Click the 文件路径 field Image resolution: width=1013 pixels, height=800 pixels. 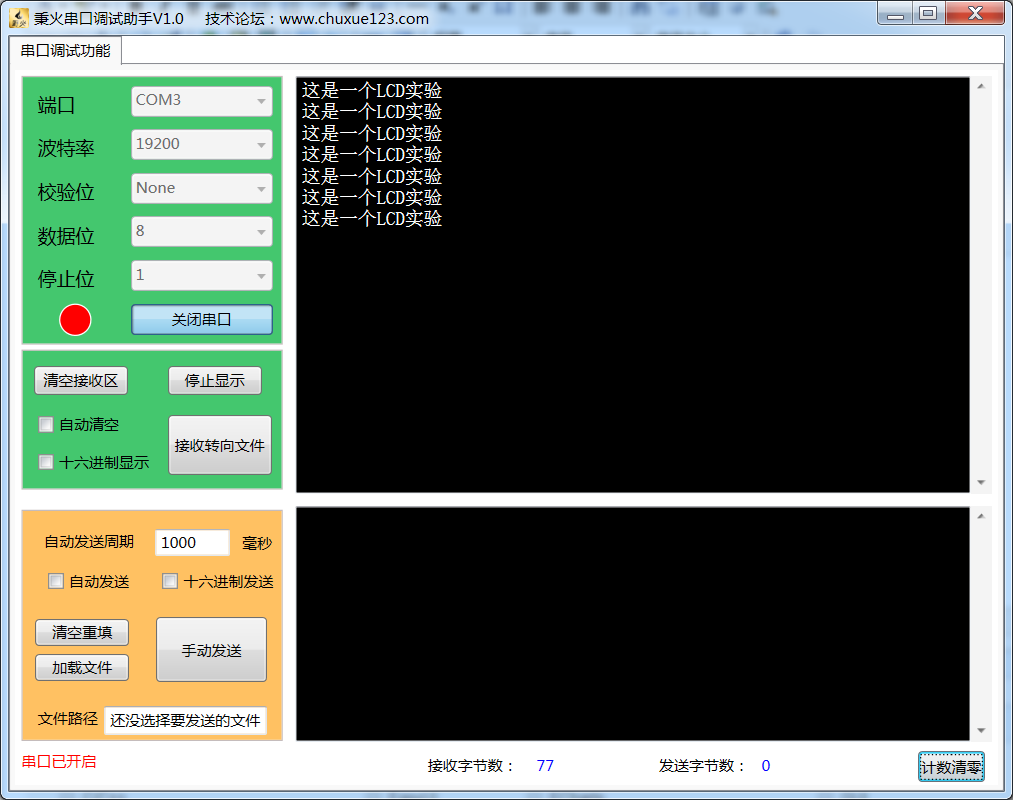(x=185, y=721)
